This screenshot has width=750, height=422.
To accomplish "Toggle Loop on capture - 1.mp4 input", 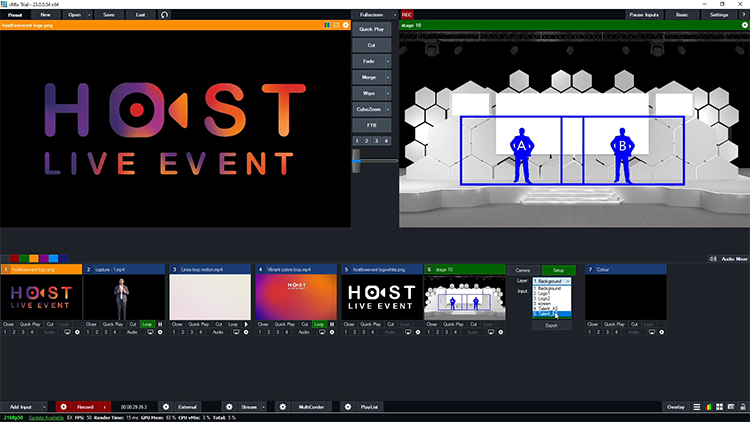I will coord(146,324).
